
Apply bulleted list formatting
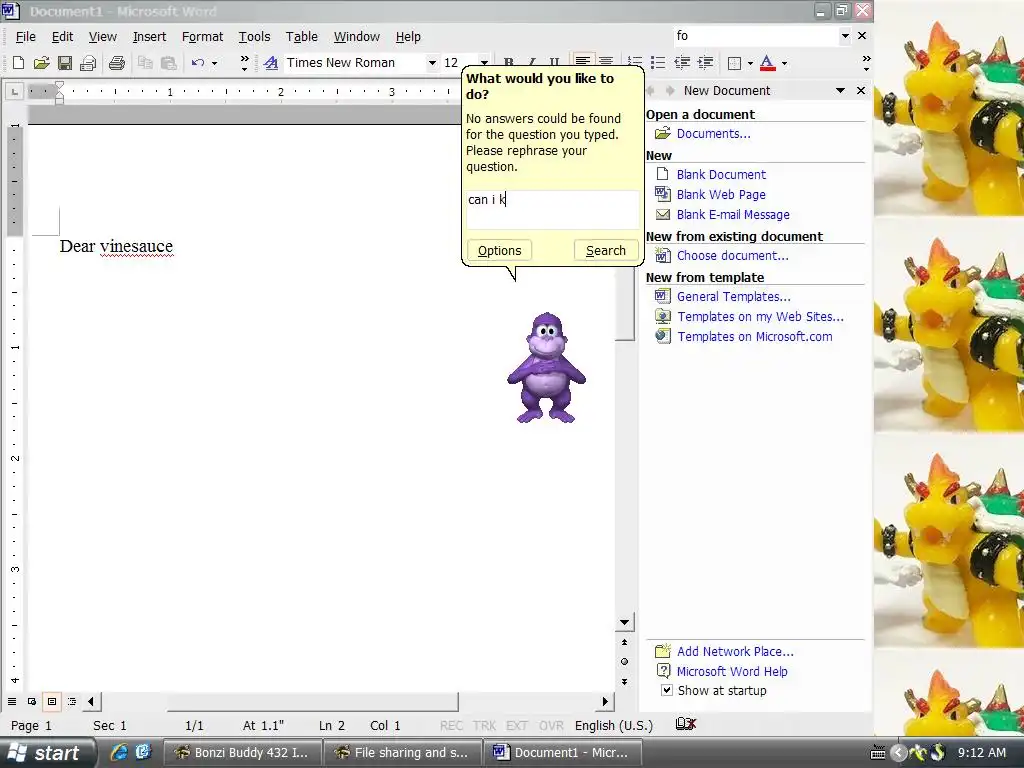pyautogui.click(x=658, y=63)
